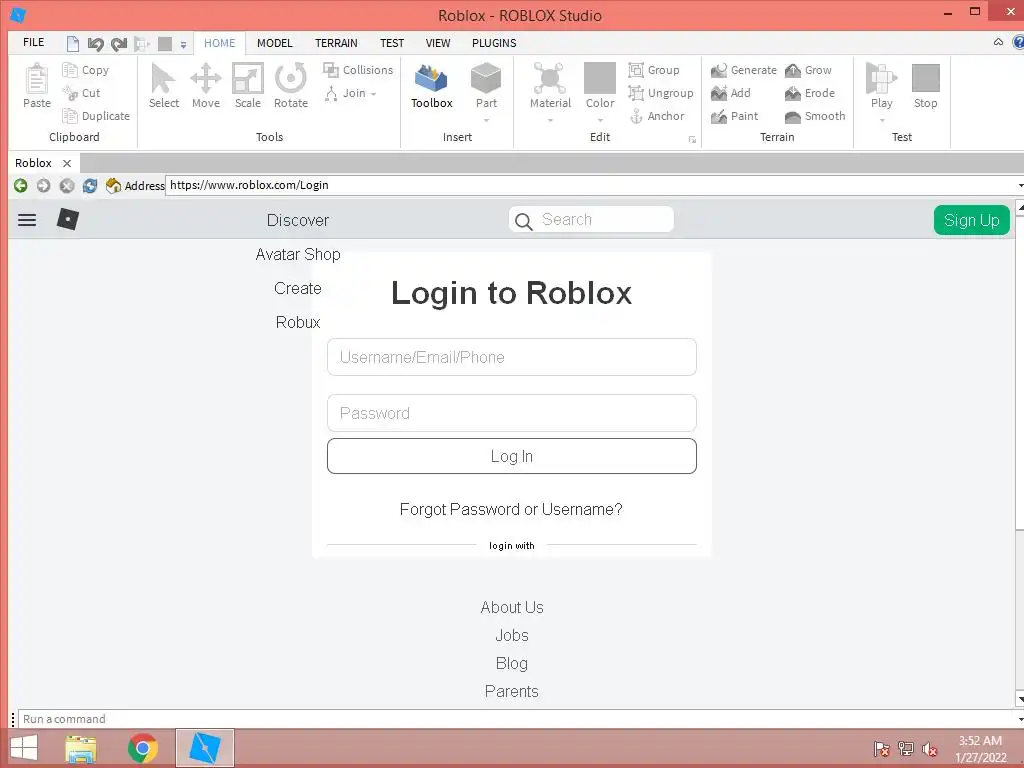This screenshot has height=768, width=1024.
Task: Click Generate terrain tool
Action: [744, 70]
